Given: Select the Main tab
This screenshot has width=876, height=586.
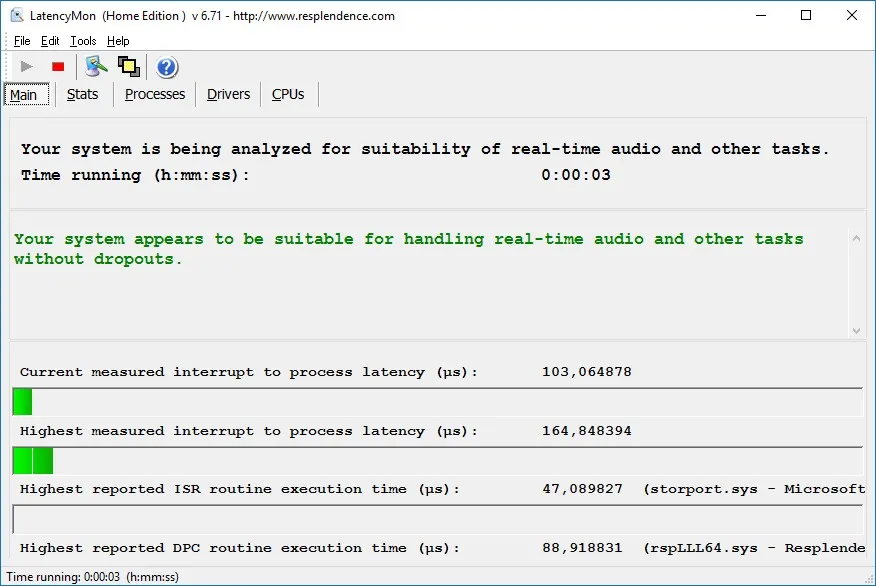Looking at the screenshot, I should [26, 94].
